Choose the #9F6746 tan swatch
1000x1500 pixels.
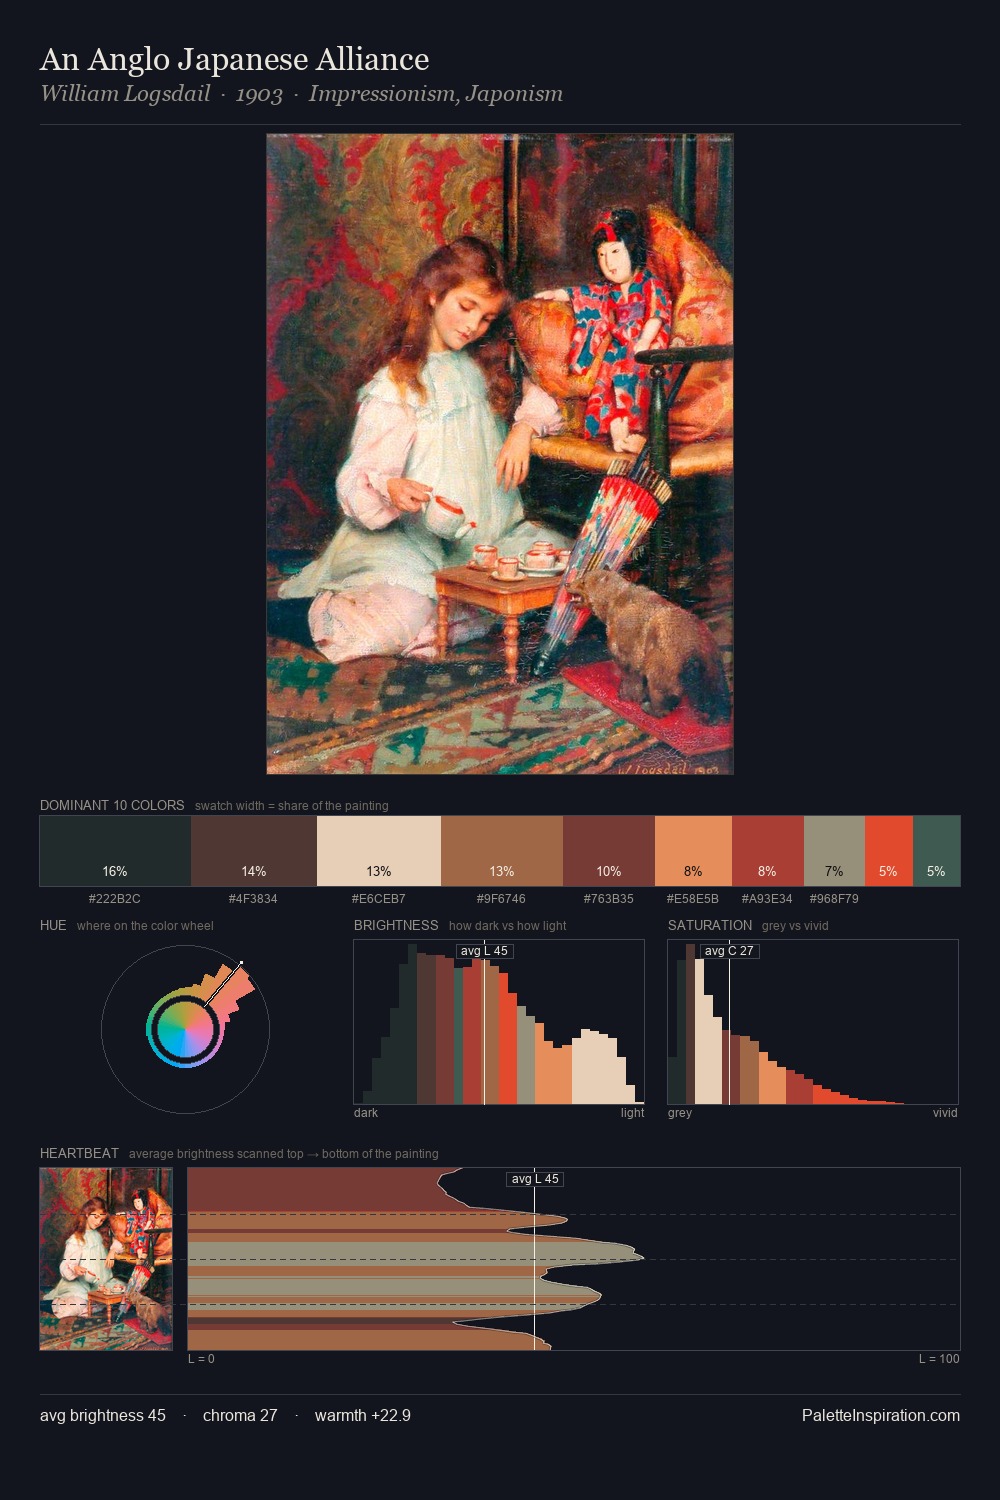502,851
